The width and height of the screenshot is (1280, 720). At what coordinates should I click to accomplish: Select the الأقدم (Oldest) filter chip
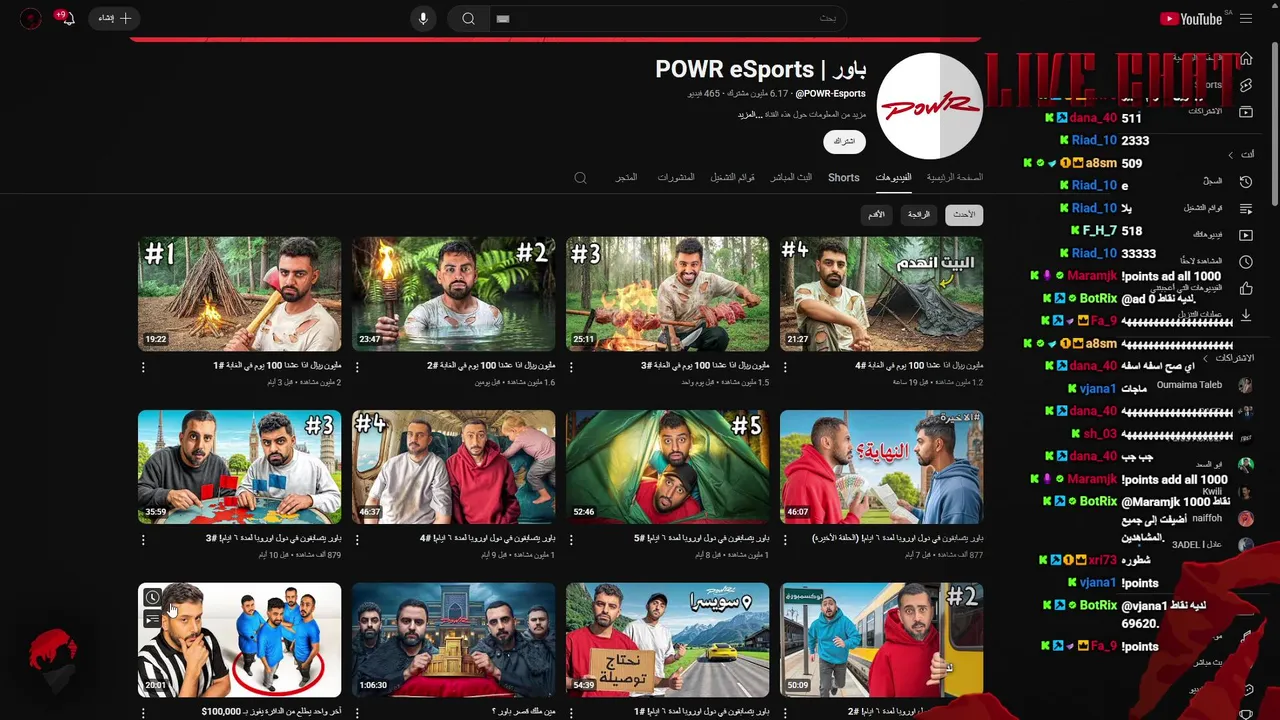point(876,215)
